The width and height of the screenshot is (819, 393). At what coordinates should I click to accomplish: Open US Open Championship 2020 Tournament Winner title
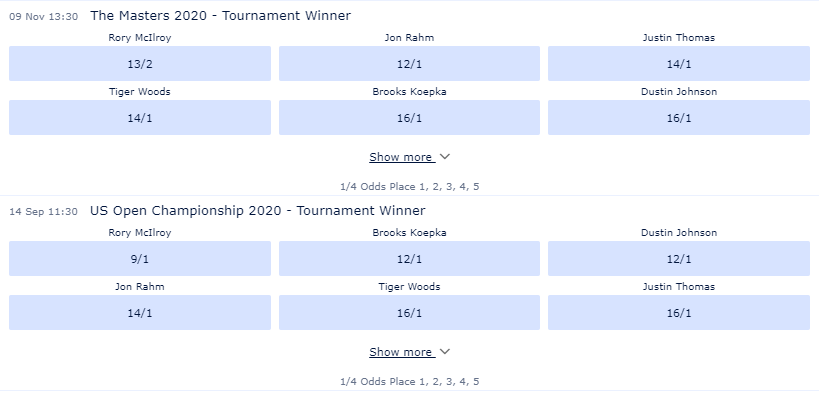coord(258,211)
